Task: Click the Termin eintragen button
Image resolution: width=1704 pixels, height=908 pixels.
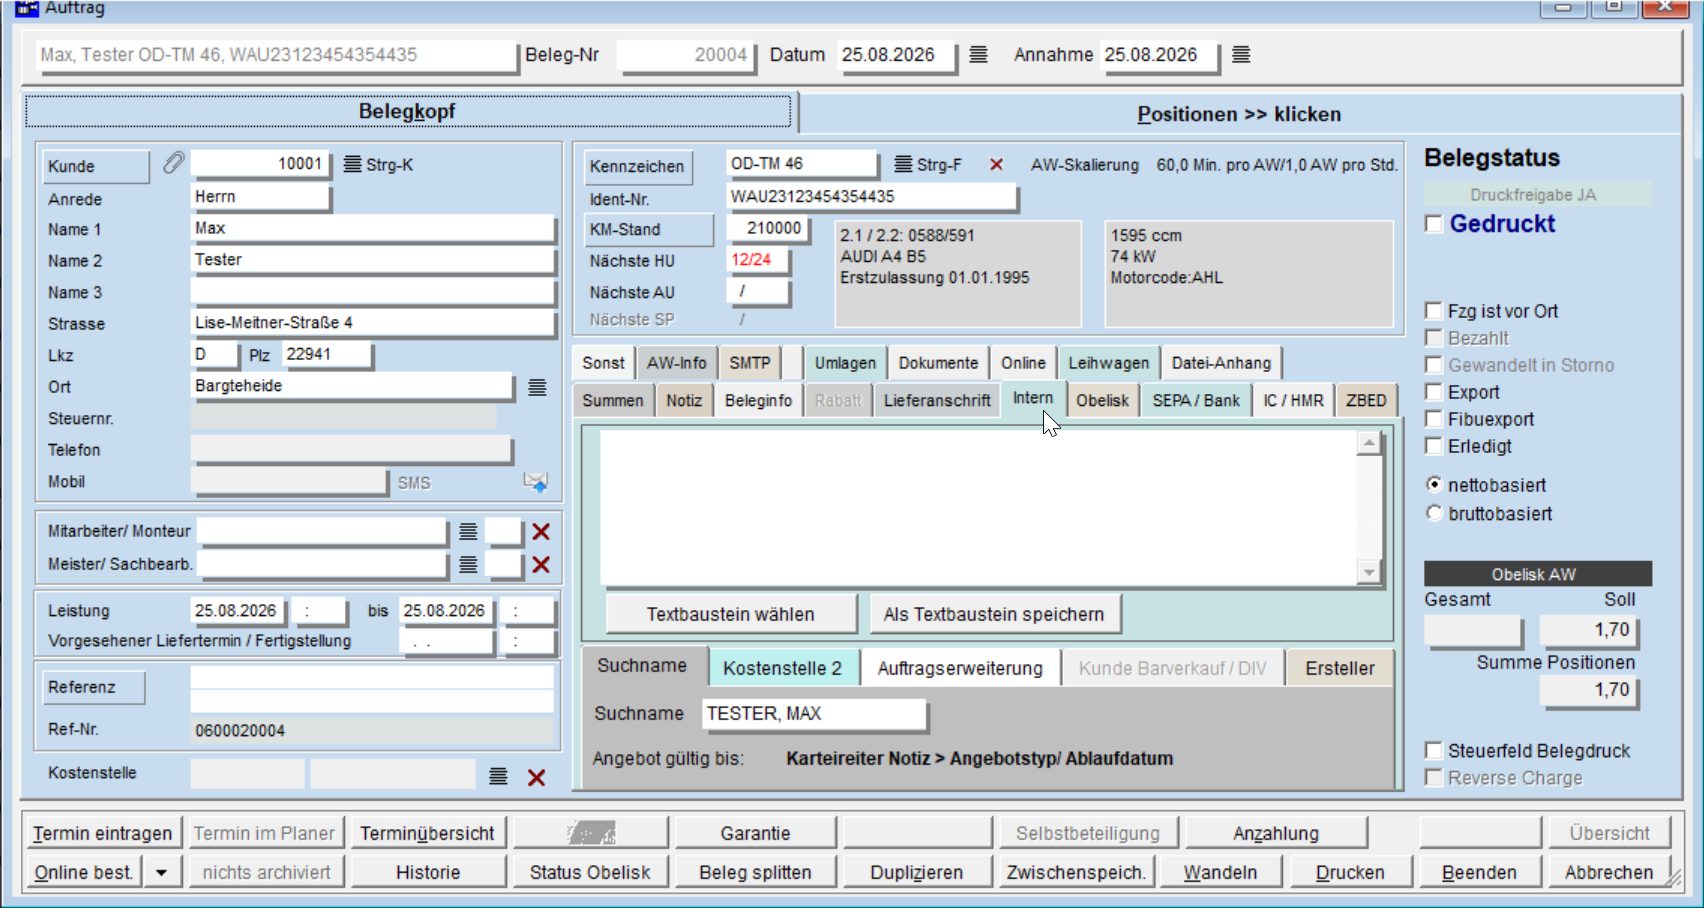Action: [102, 833]
